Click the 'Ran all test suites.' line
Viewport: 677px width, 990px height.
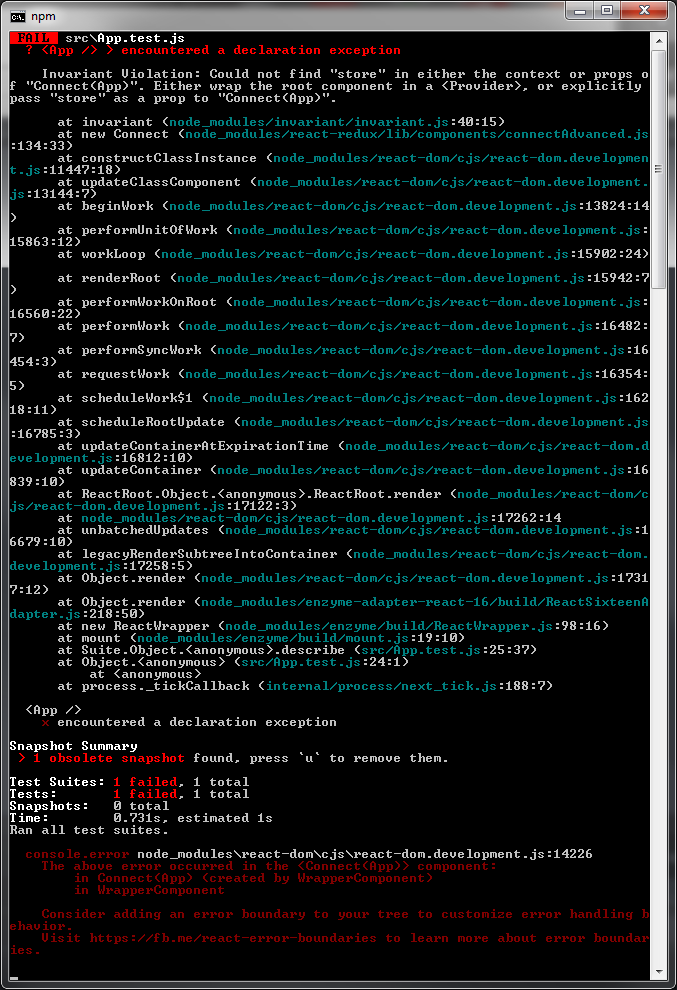coord(89,830)
